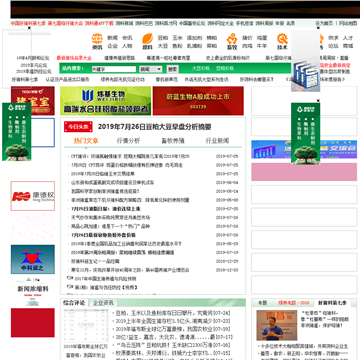
Task: Focus the 站内搜索 text input field
Action: (x=114, y=69)
